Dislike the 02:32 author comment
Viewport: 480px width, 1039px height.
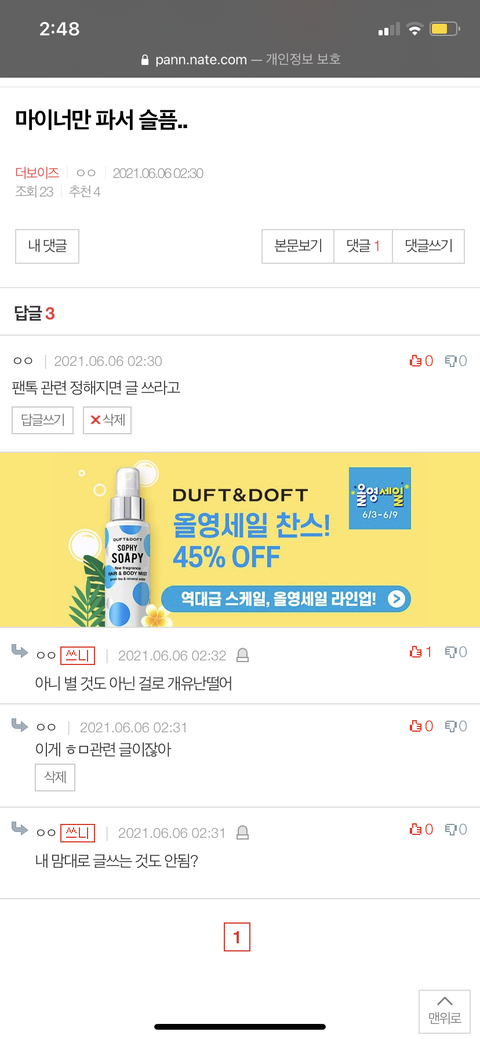[451, 652]
